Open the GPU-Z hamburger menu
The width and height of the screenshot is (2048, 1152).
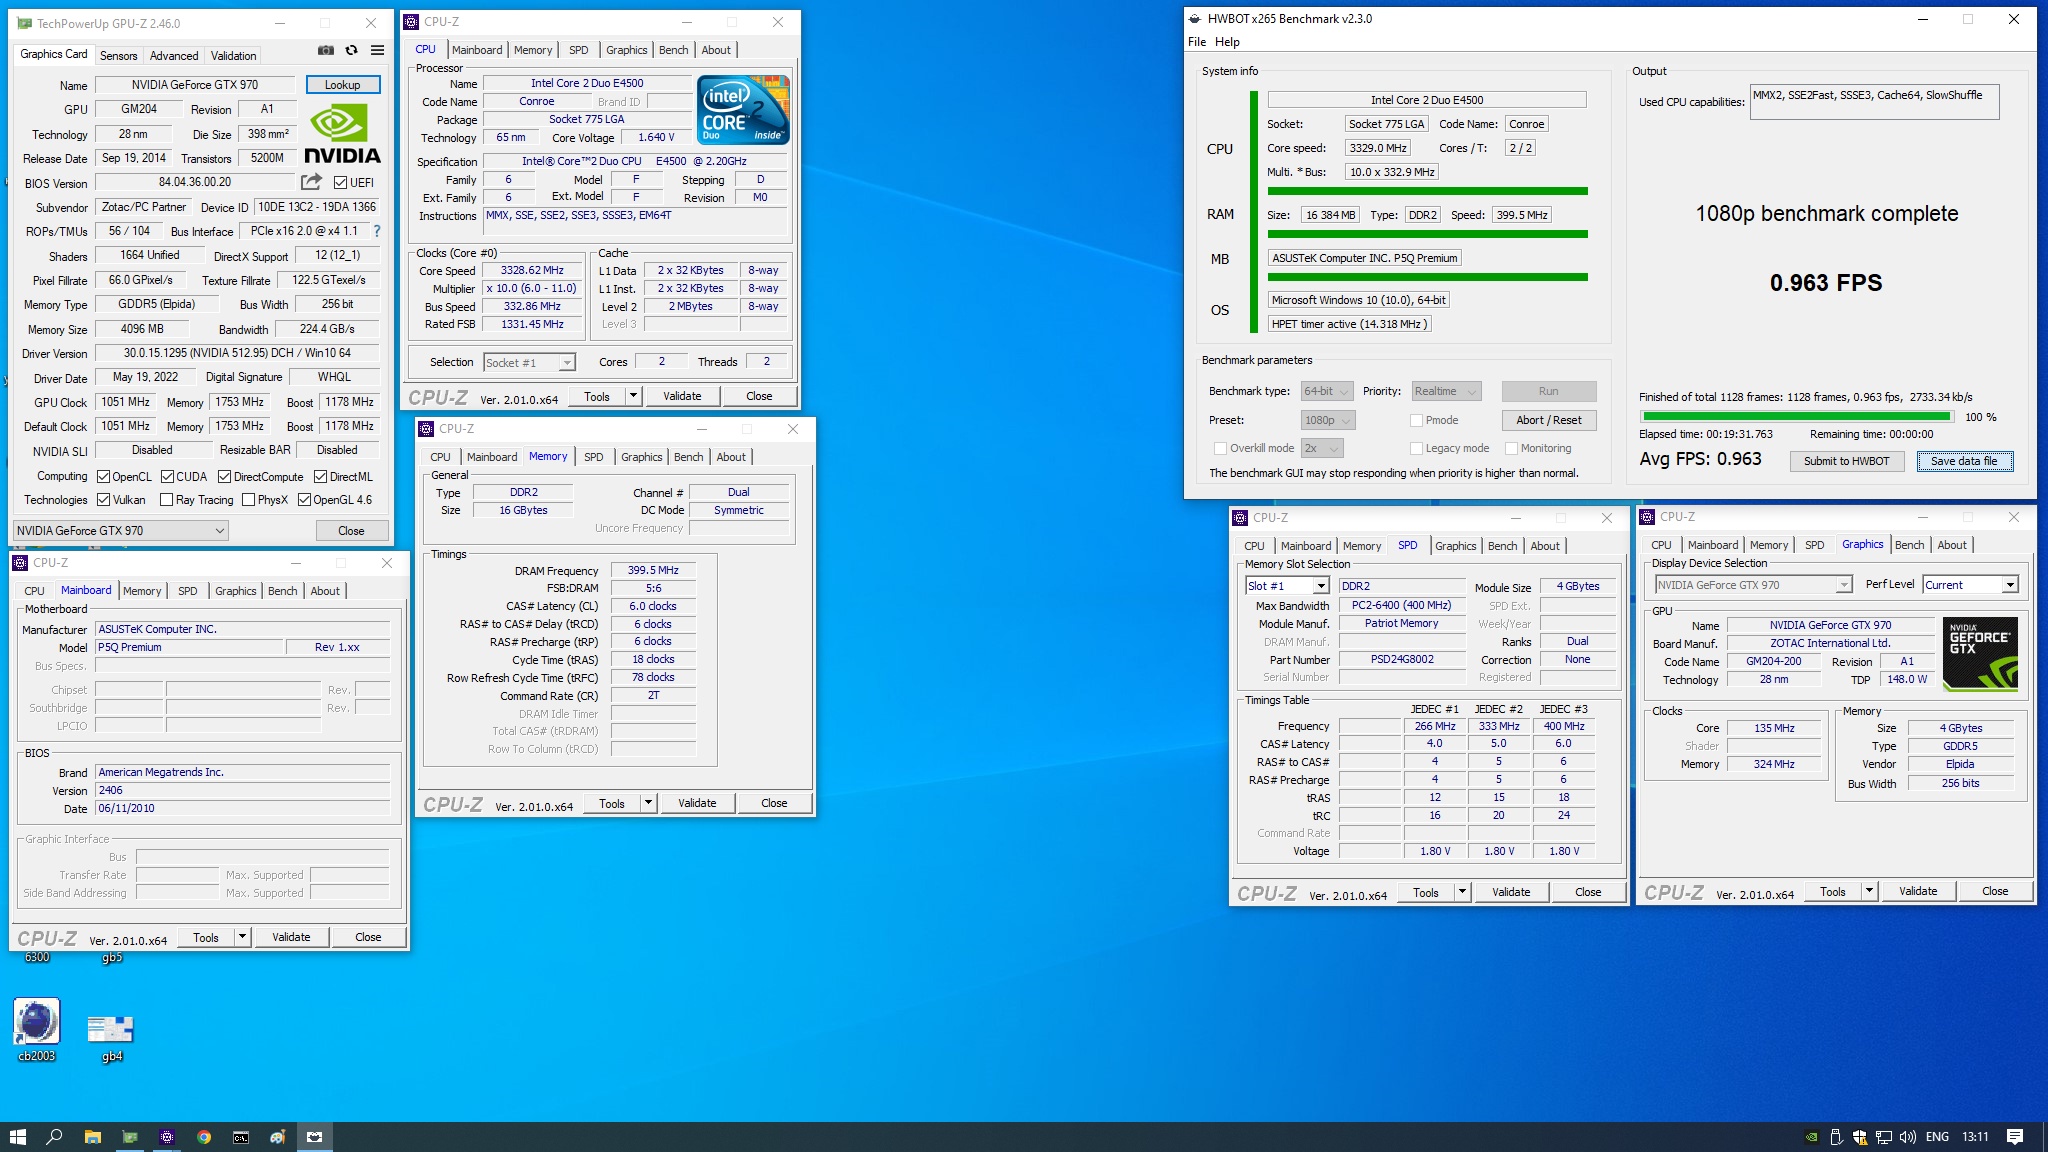tap(377, 50)
